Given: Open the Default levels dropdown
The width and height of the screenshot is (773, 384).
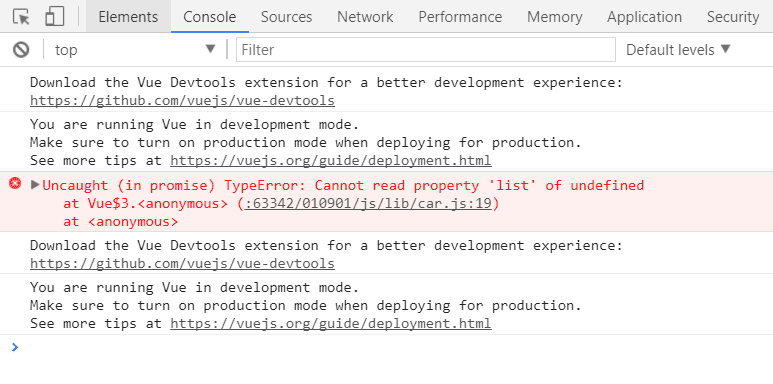Looking at the screenshot, I should [678, 50].
